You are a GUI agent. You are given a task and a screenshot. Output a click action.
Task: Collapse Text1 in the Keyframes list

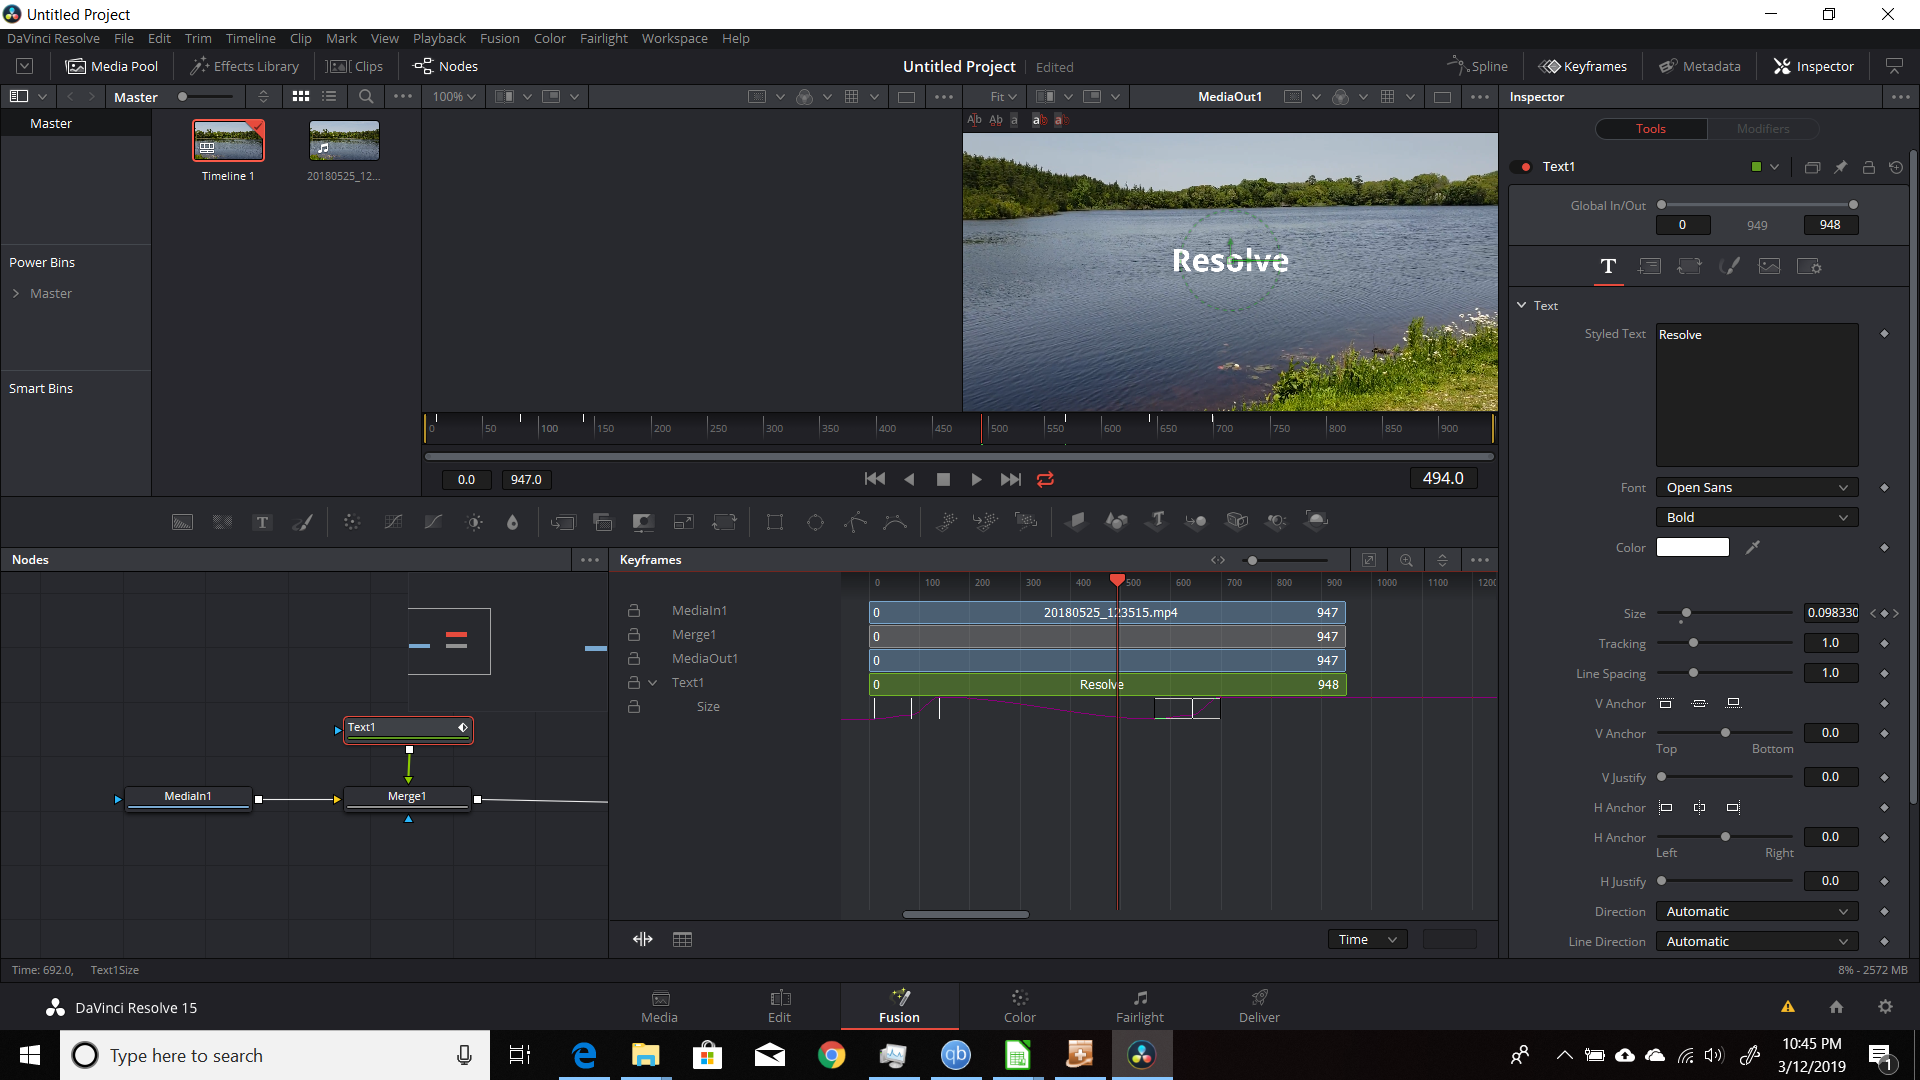tap(652, 682)
